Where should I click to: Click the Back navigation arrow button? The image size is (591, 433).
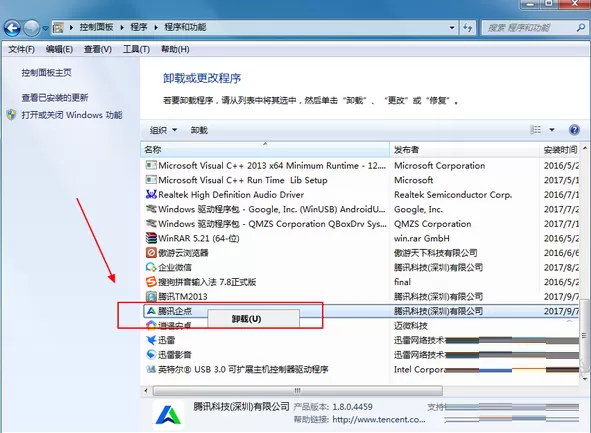click(x=12, y=28)
